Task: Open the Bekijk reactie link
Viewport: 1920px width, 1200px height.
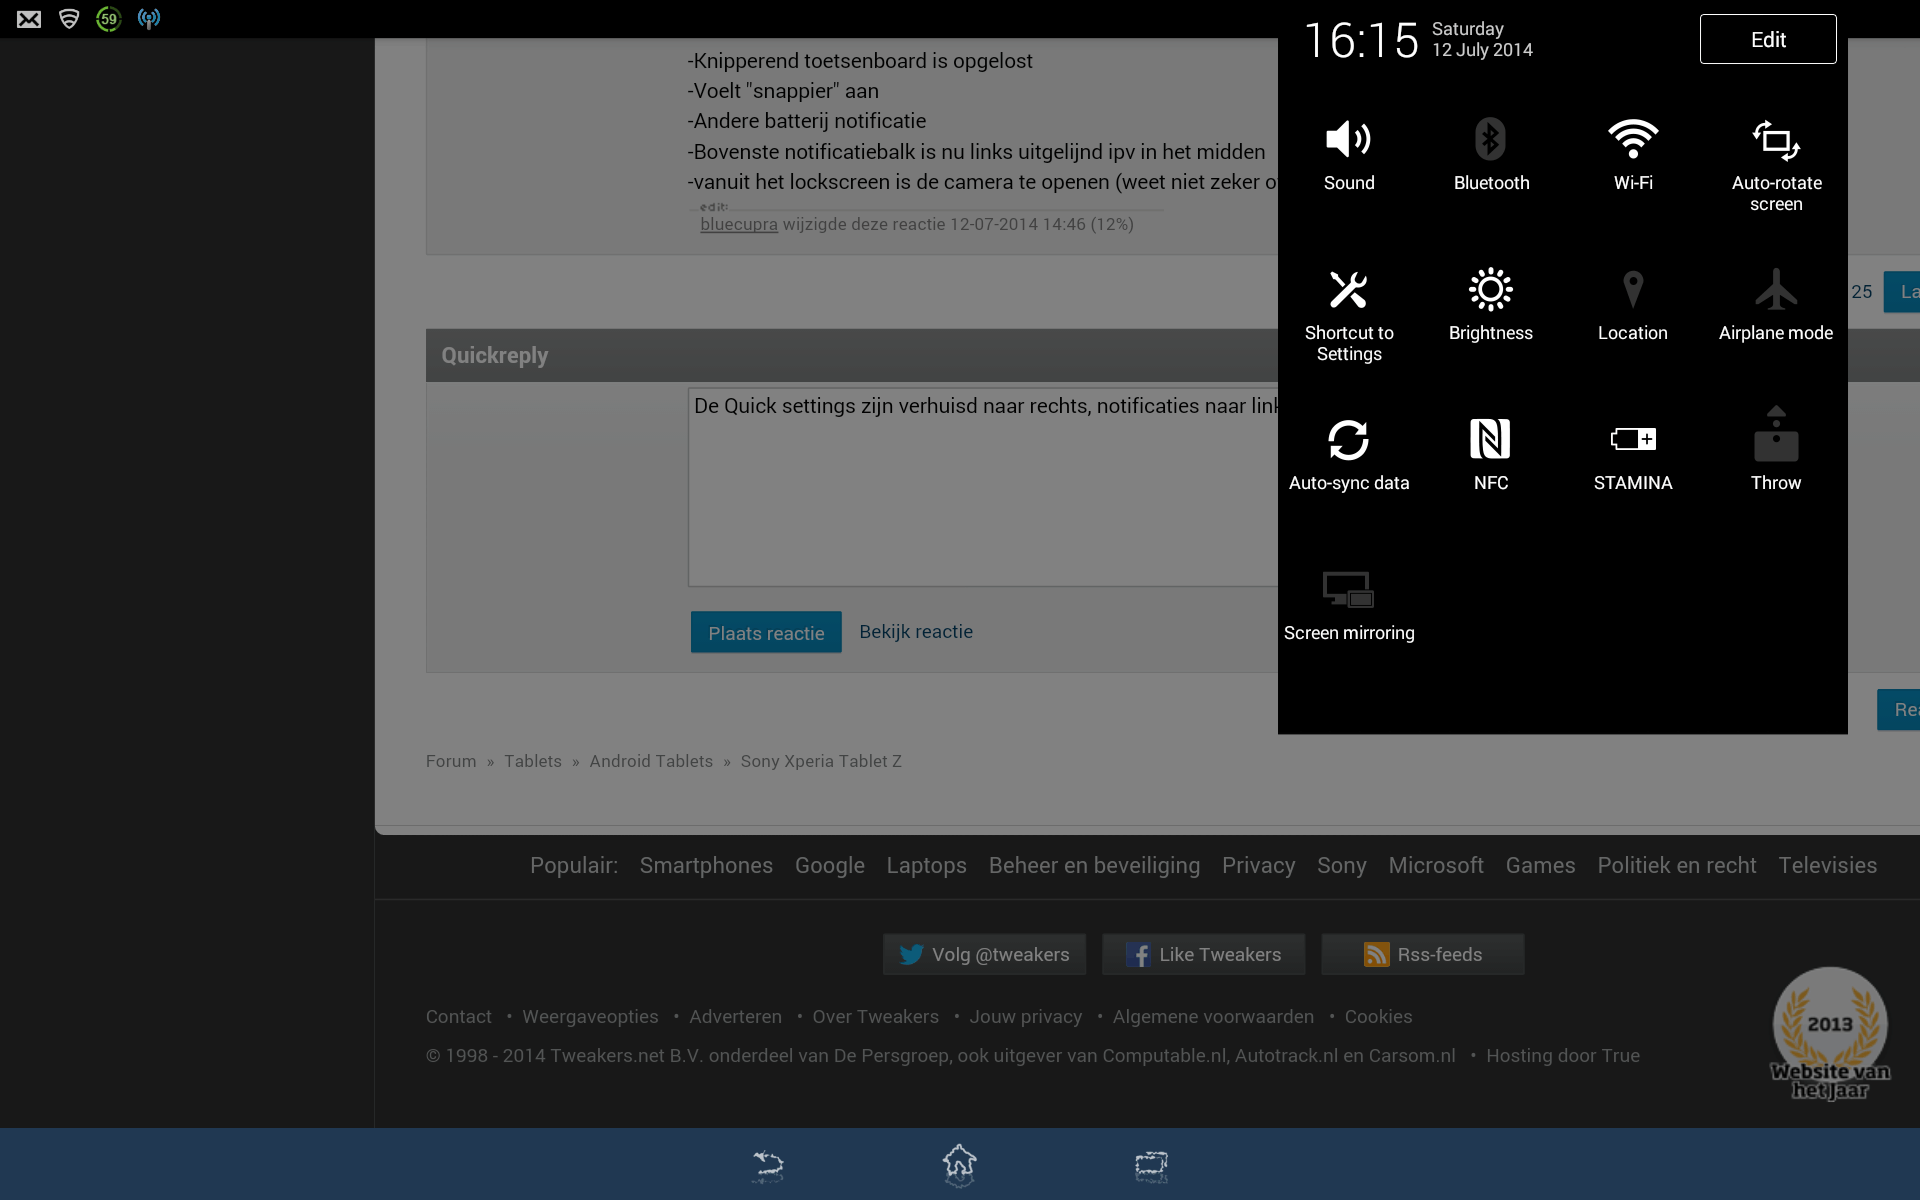Action: 915,631
